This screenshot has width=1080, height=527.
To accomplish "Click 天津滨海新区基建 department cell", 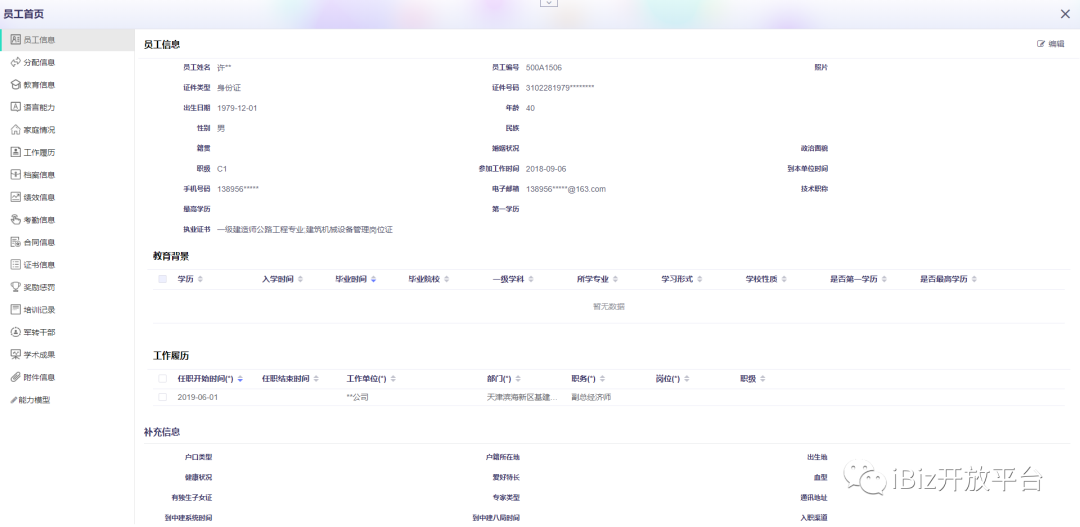I will point(522,397).
